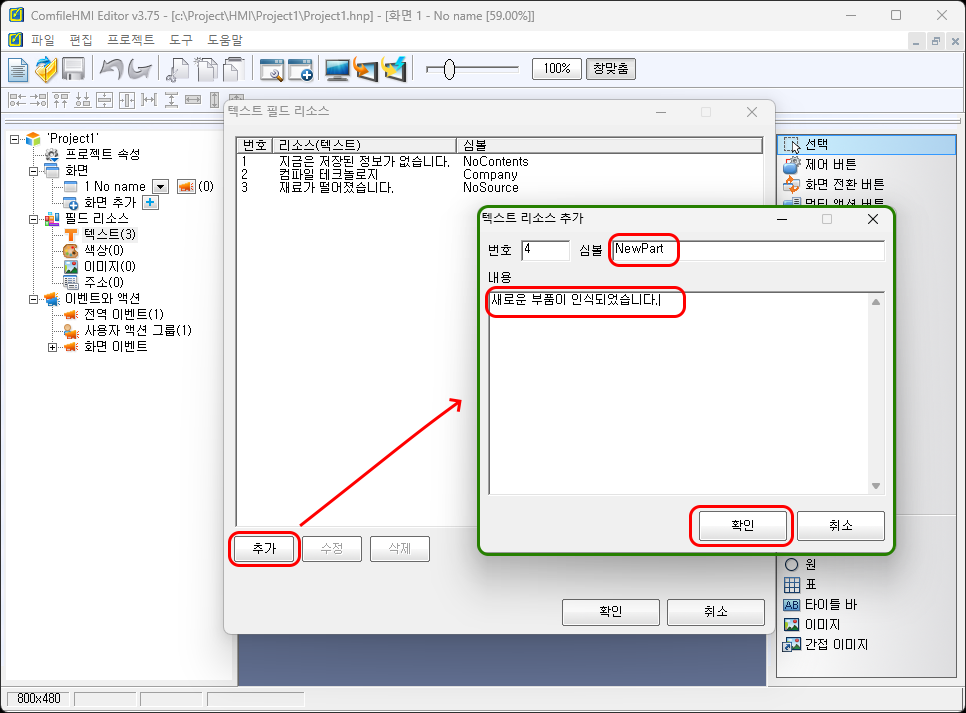Viewport: 966px width, 713px height.
Task: Click the screen preview magnifier toolbar icon
Action: 272,69
